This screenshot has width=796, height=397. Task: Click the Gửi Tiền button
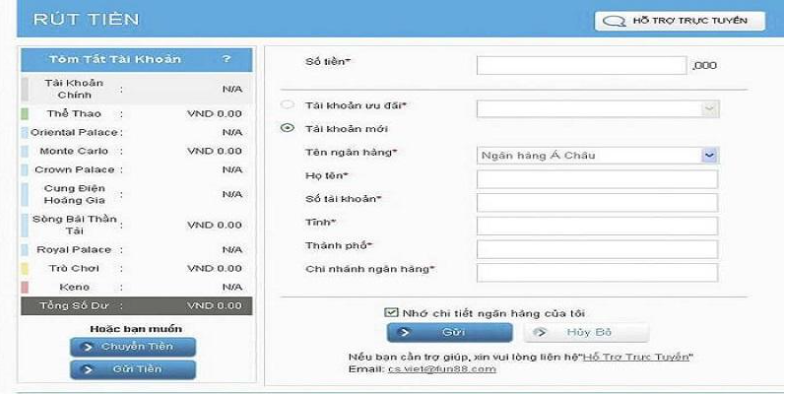pos(132,370)
